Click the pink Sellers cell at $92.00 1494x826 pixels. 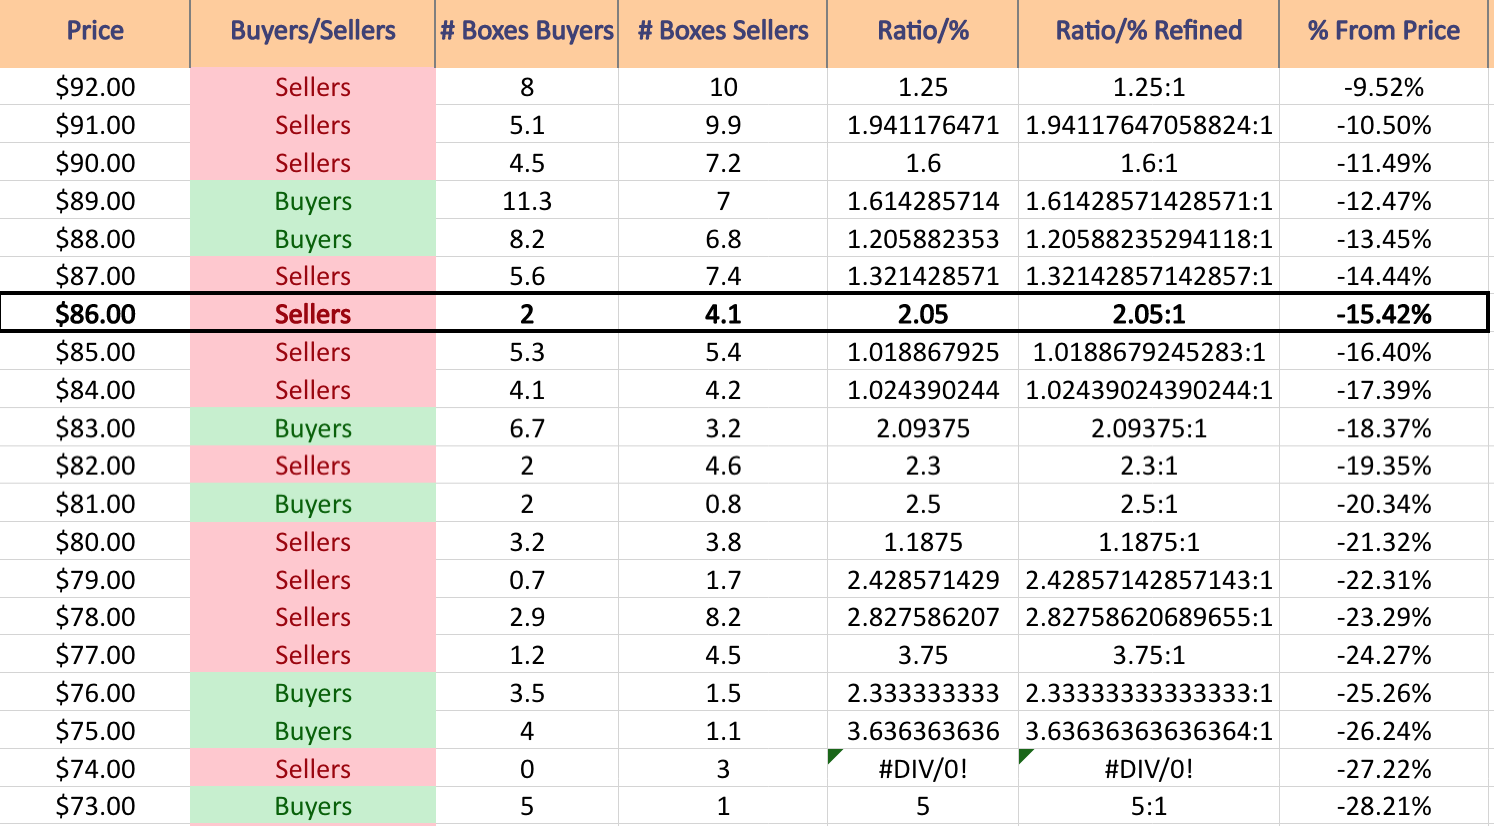[313, 87]
